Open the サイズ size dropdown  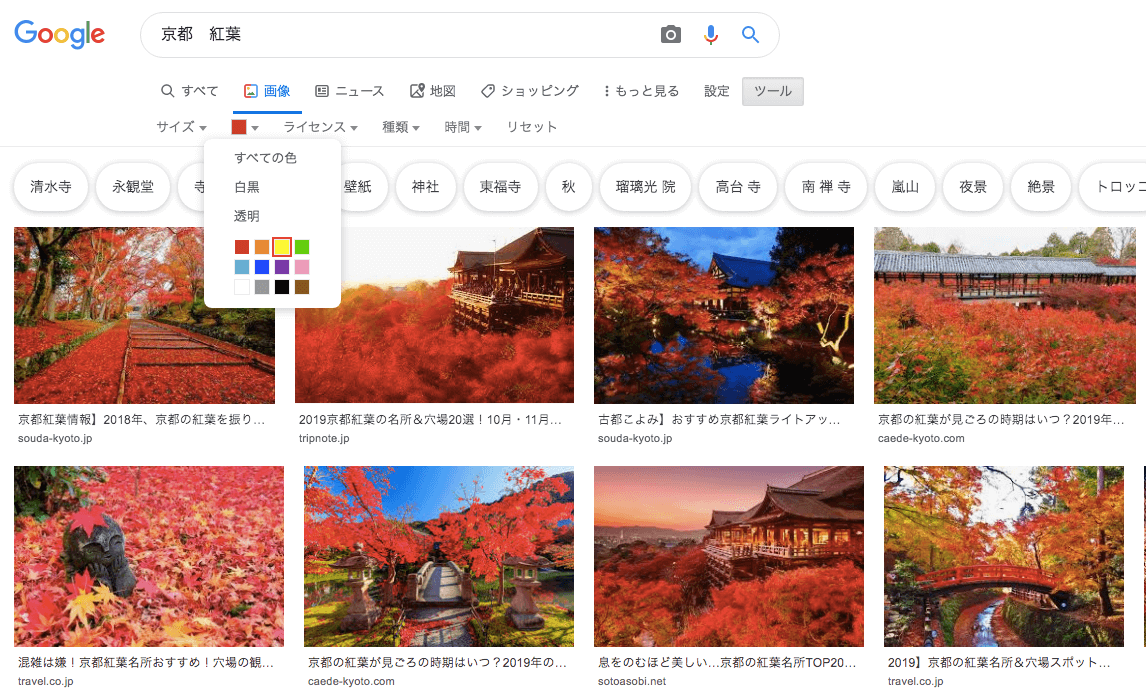pos(181,127)
